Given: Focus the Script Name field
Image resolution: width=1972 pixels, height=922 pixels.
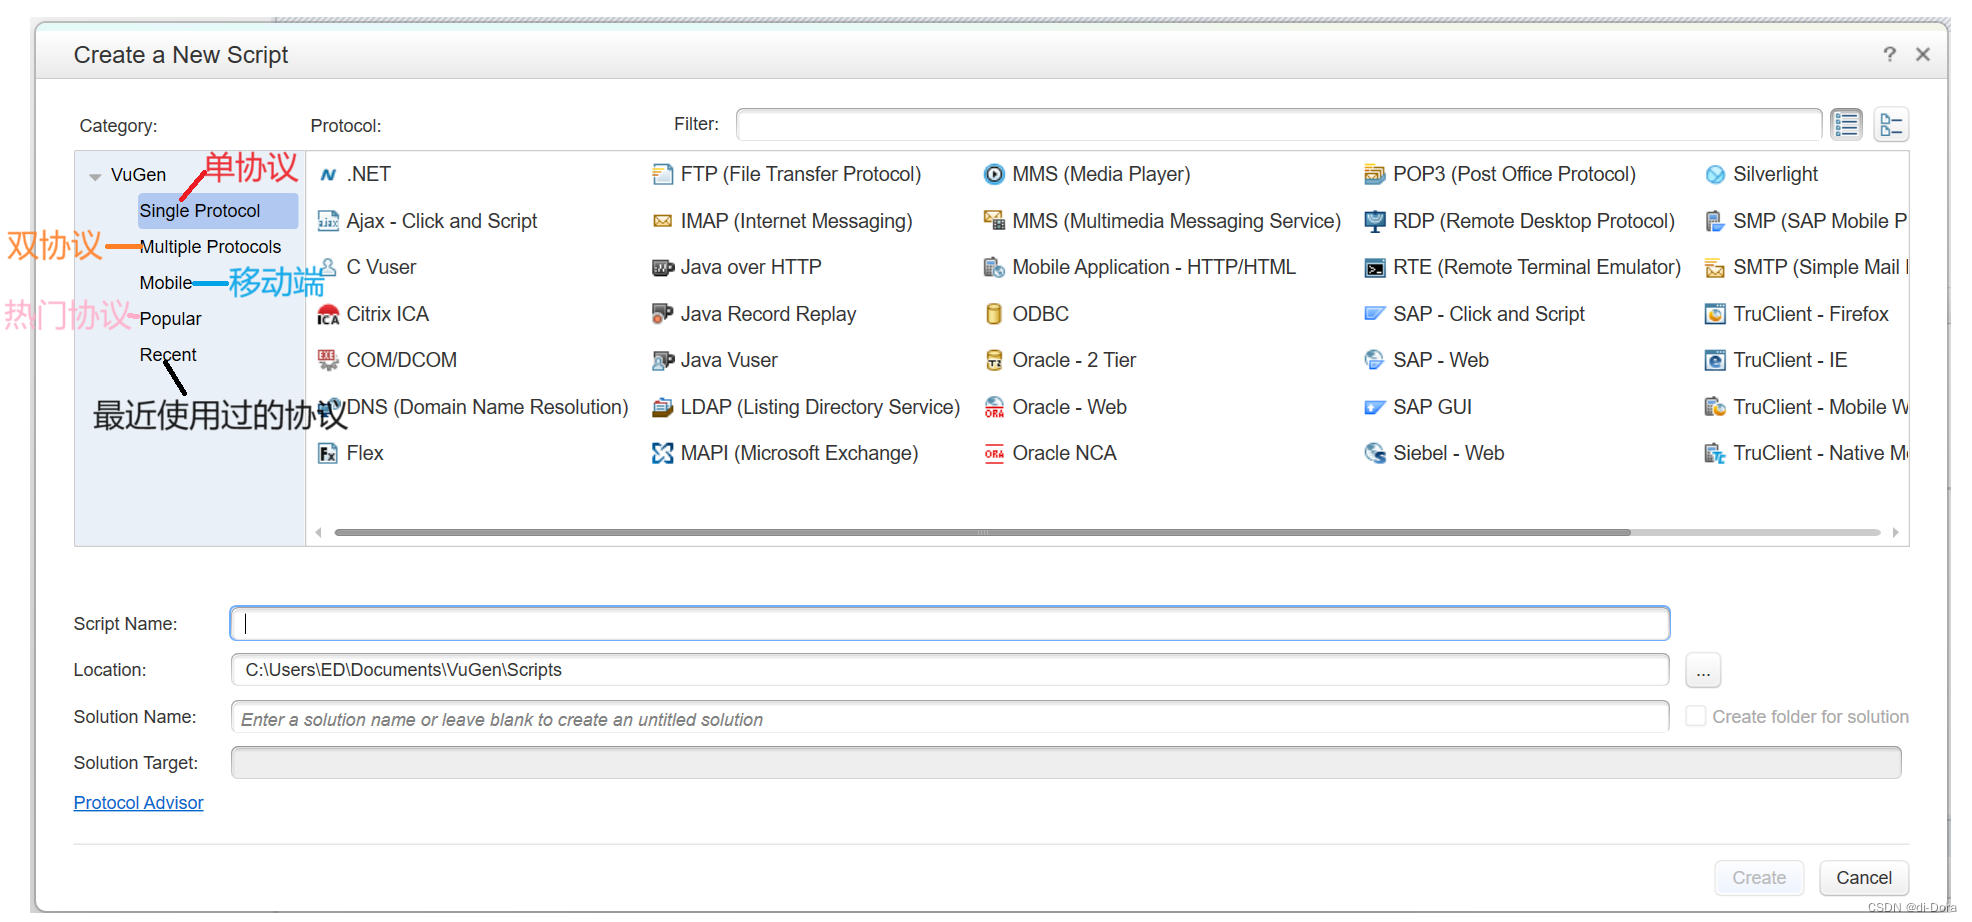Looking at the screenshot, I should [x=950, y=624].
